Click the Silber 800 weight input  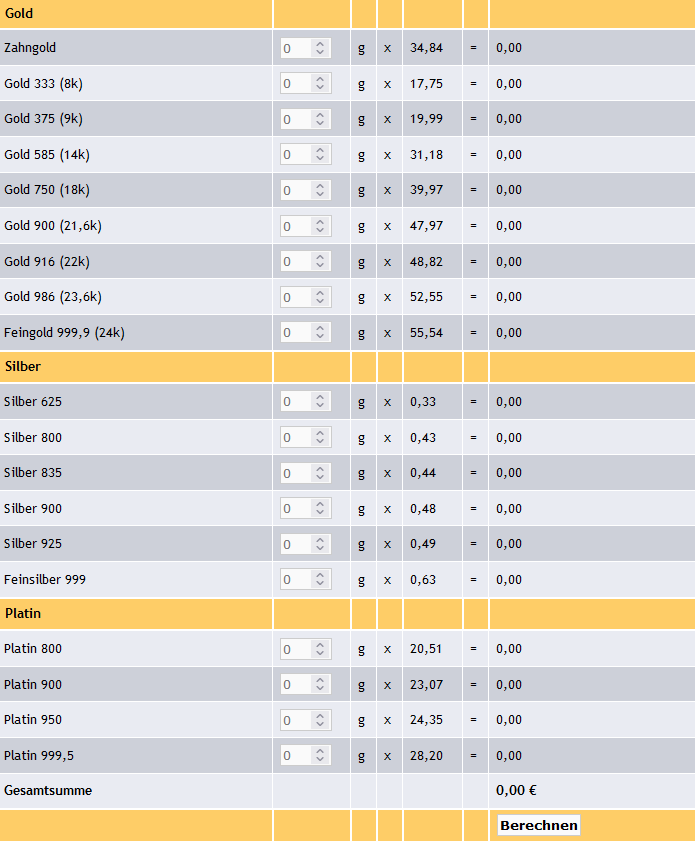coord(296,438)
